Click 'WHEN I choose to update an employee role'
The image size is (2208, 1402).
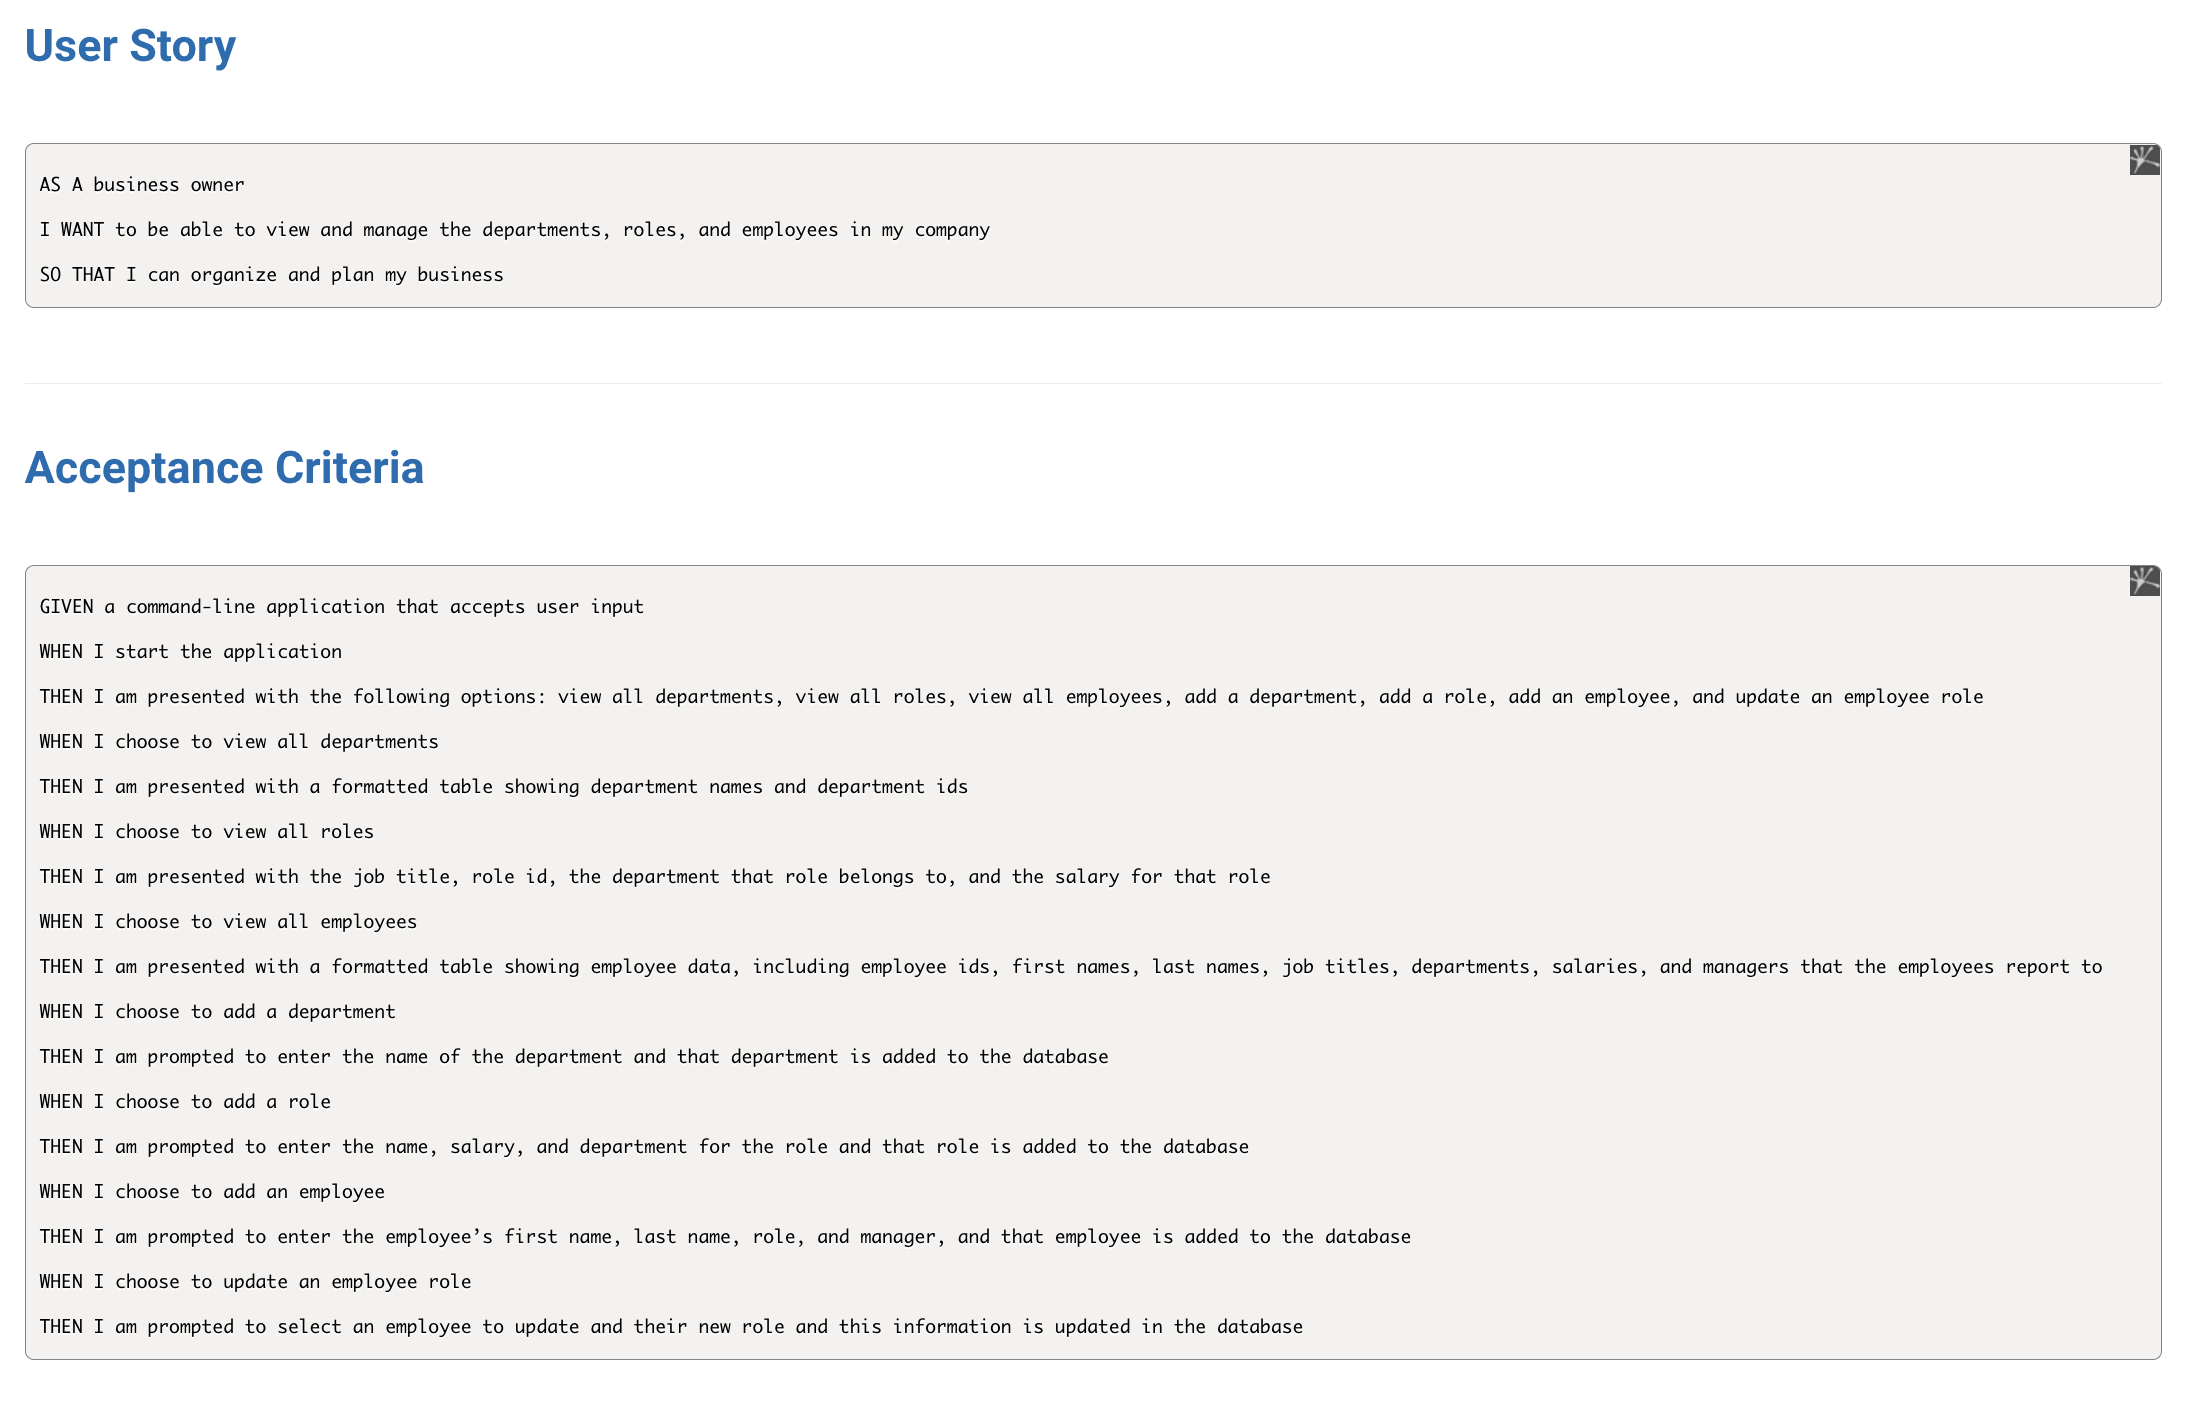point(255,1282)
